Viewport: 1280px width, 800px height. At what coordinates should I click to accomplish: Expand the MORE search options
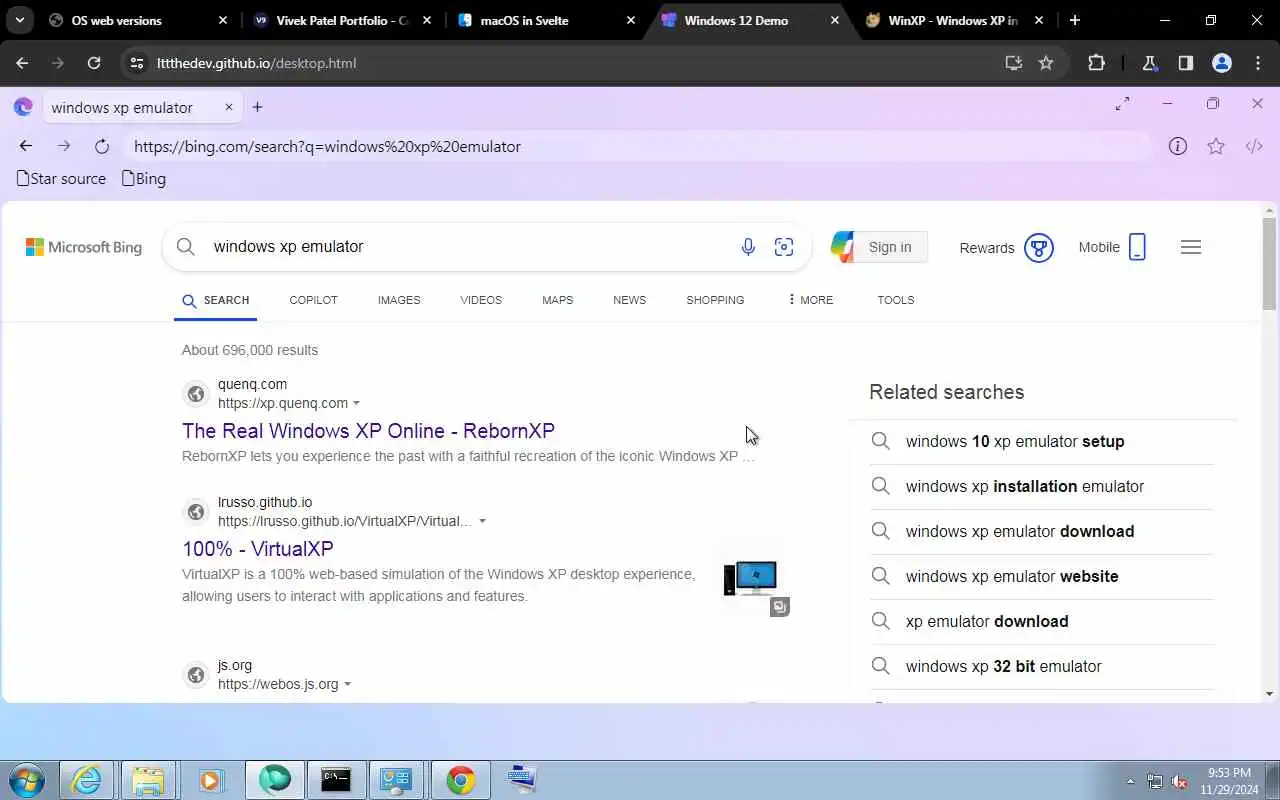tap(810, 300)
